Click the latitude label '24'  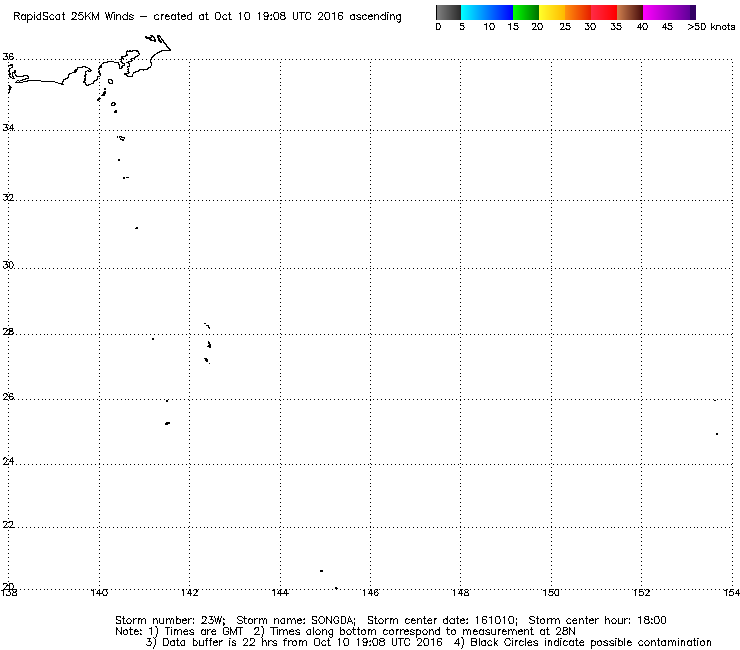[x=8, y=461]
